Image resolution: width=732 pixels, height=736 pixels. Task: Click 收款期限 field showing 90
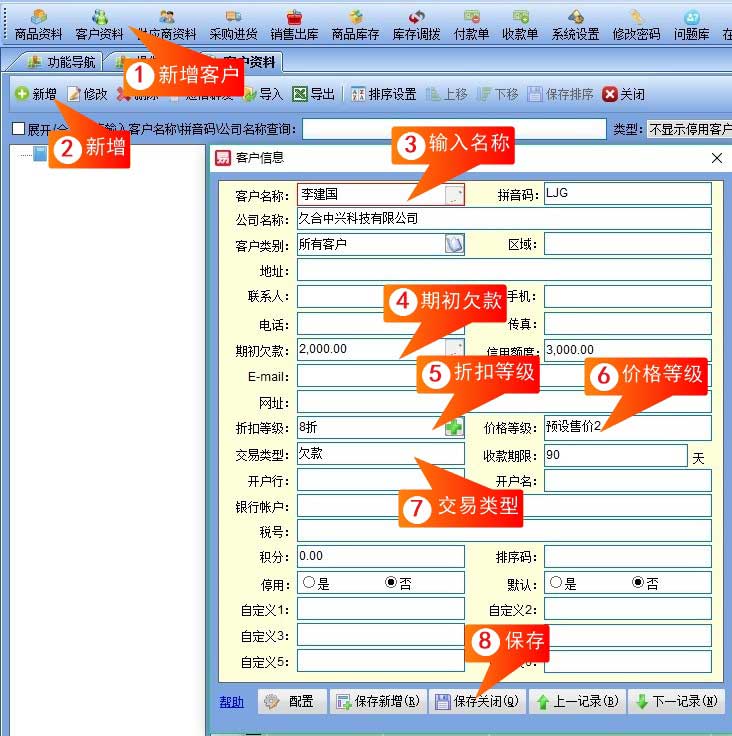tap(616, 455)
